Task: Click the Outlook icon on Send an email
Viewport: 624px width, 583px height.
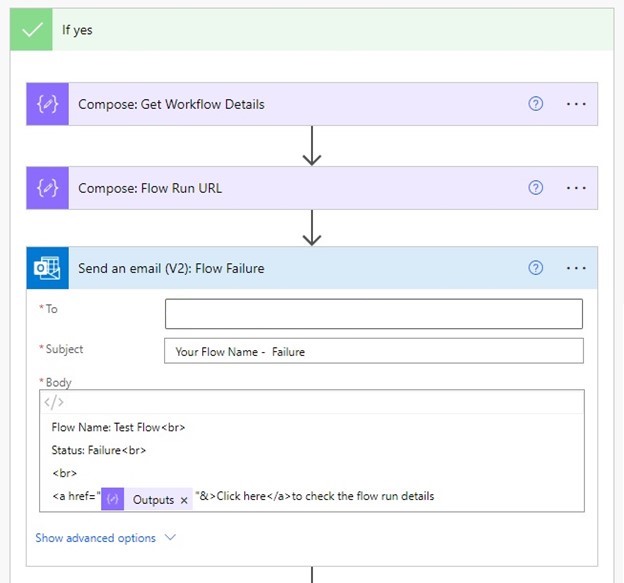Action: point(47,268)
